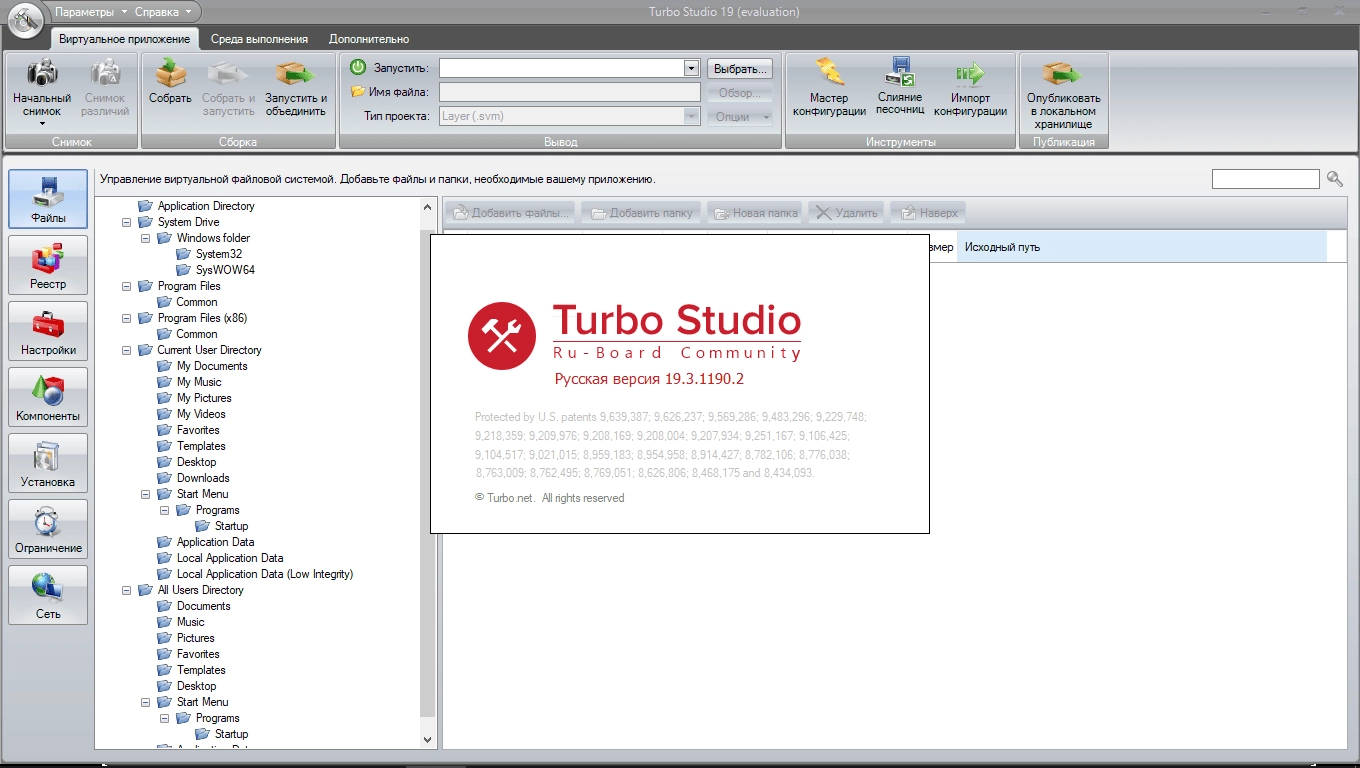Click the Начальный снимок camera icon
The height and width of the screenshot is (768, 1360).
(x=42, y=73)
